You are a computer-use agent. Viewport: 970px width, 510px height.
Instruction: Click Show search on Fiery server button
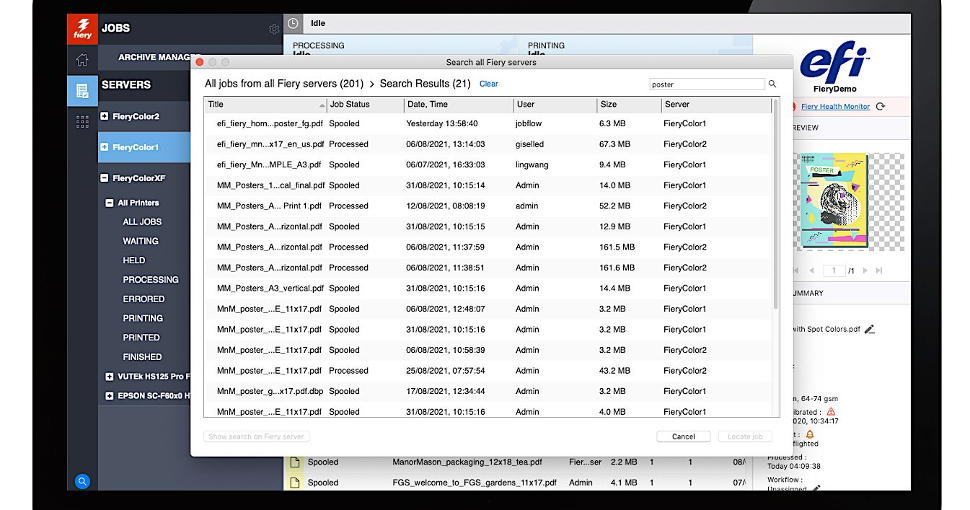point(256,436)
